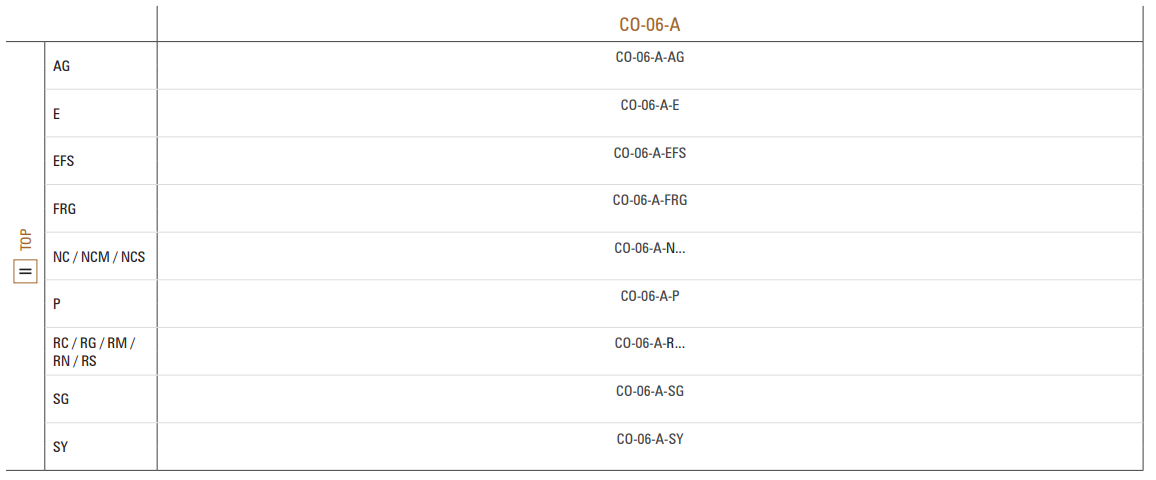Open product code CO-06-A-P
Viewport: 1156px width, 480px height.
tap(650, 296)
